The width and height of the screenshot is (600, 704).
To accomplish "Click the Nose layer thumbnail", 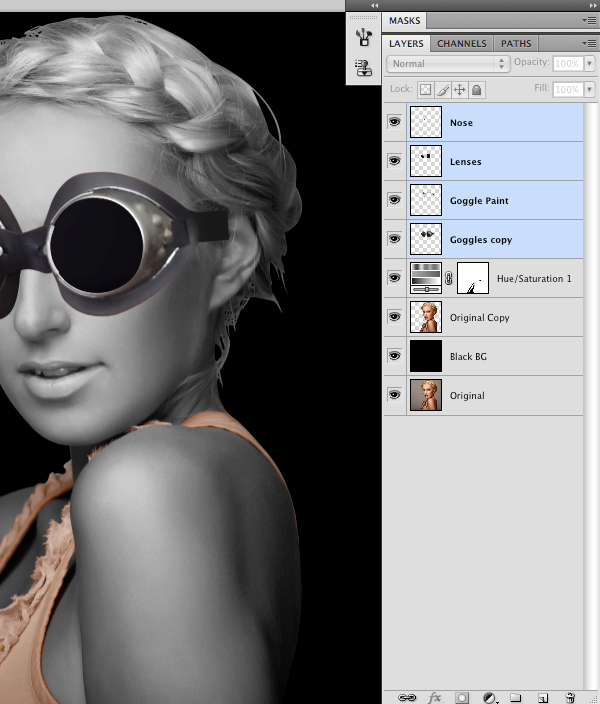I will click(x=426, y=122).
